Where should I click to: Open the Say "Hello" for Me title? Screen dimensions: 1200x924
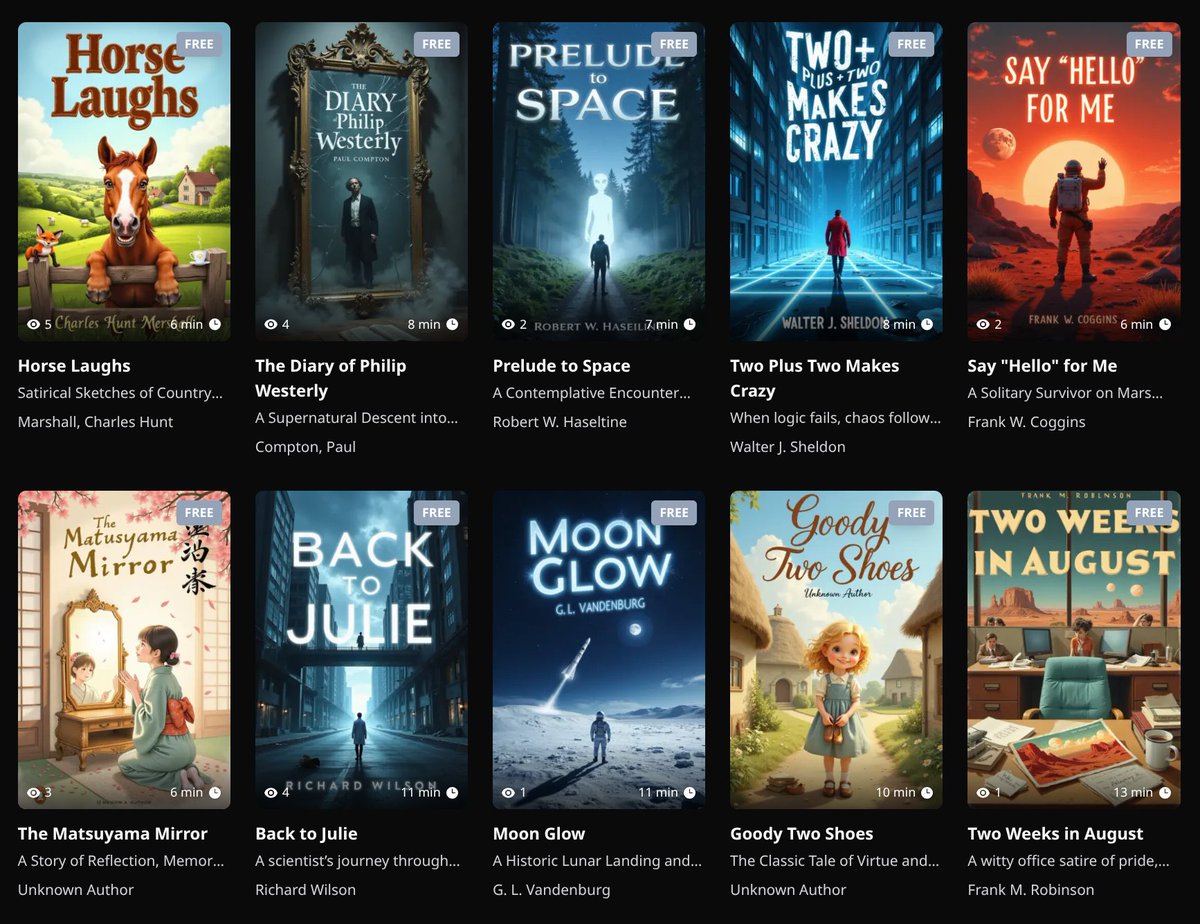(1042, 366)
